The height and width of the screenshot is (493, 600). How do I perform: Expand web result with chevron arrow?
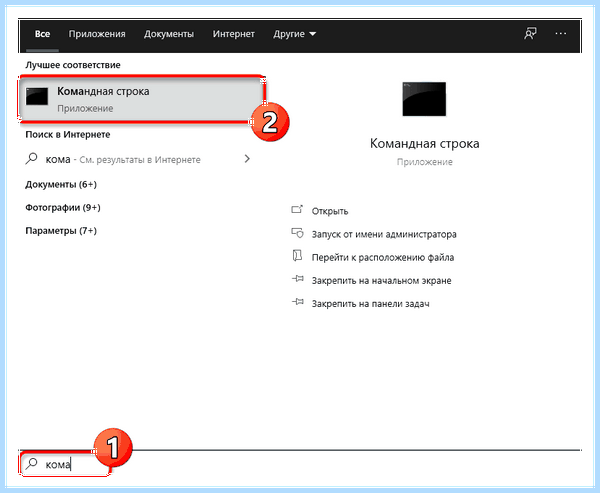pos(247,158)
